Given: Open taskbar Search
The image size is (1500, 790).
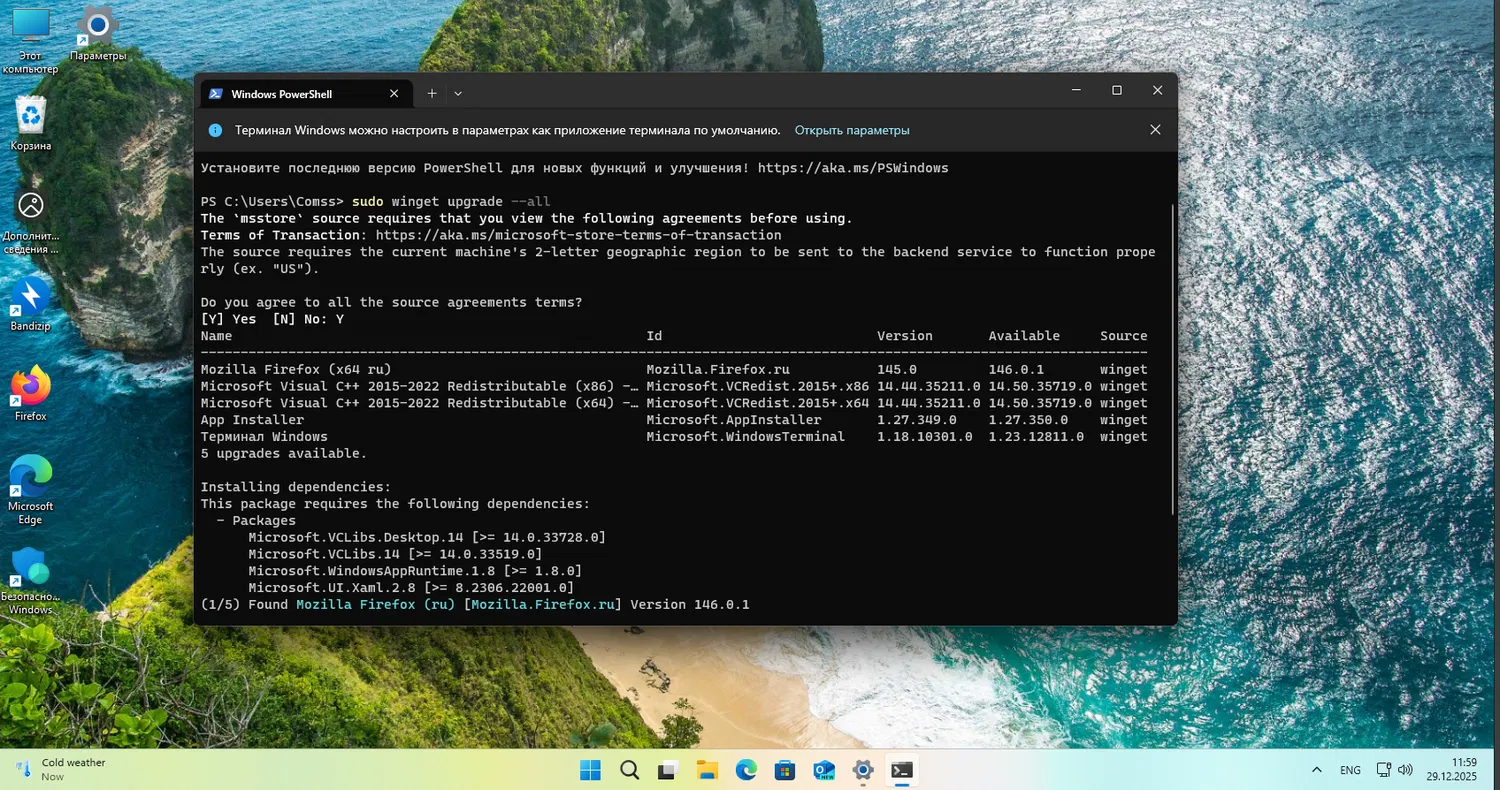Looking at the screenshot, I should pos(630,770).
